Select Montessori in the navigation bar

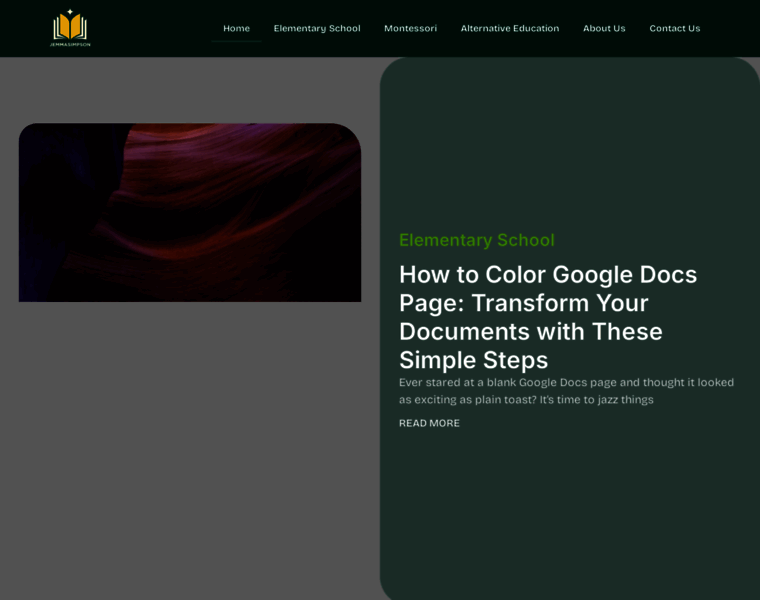click(x=410, y=28)
